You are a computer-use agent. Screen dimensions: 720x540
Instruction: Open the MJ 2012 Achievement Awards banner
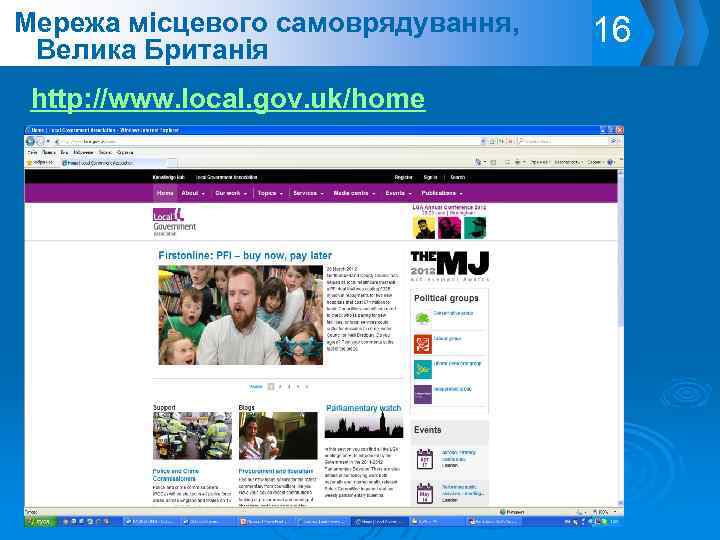[450, 266]
